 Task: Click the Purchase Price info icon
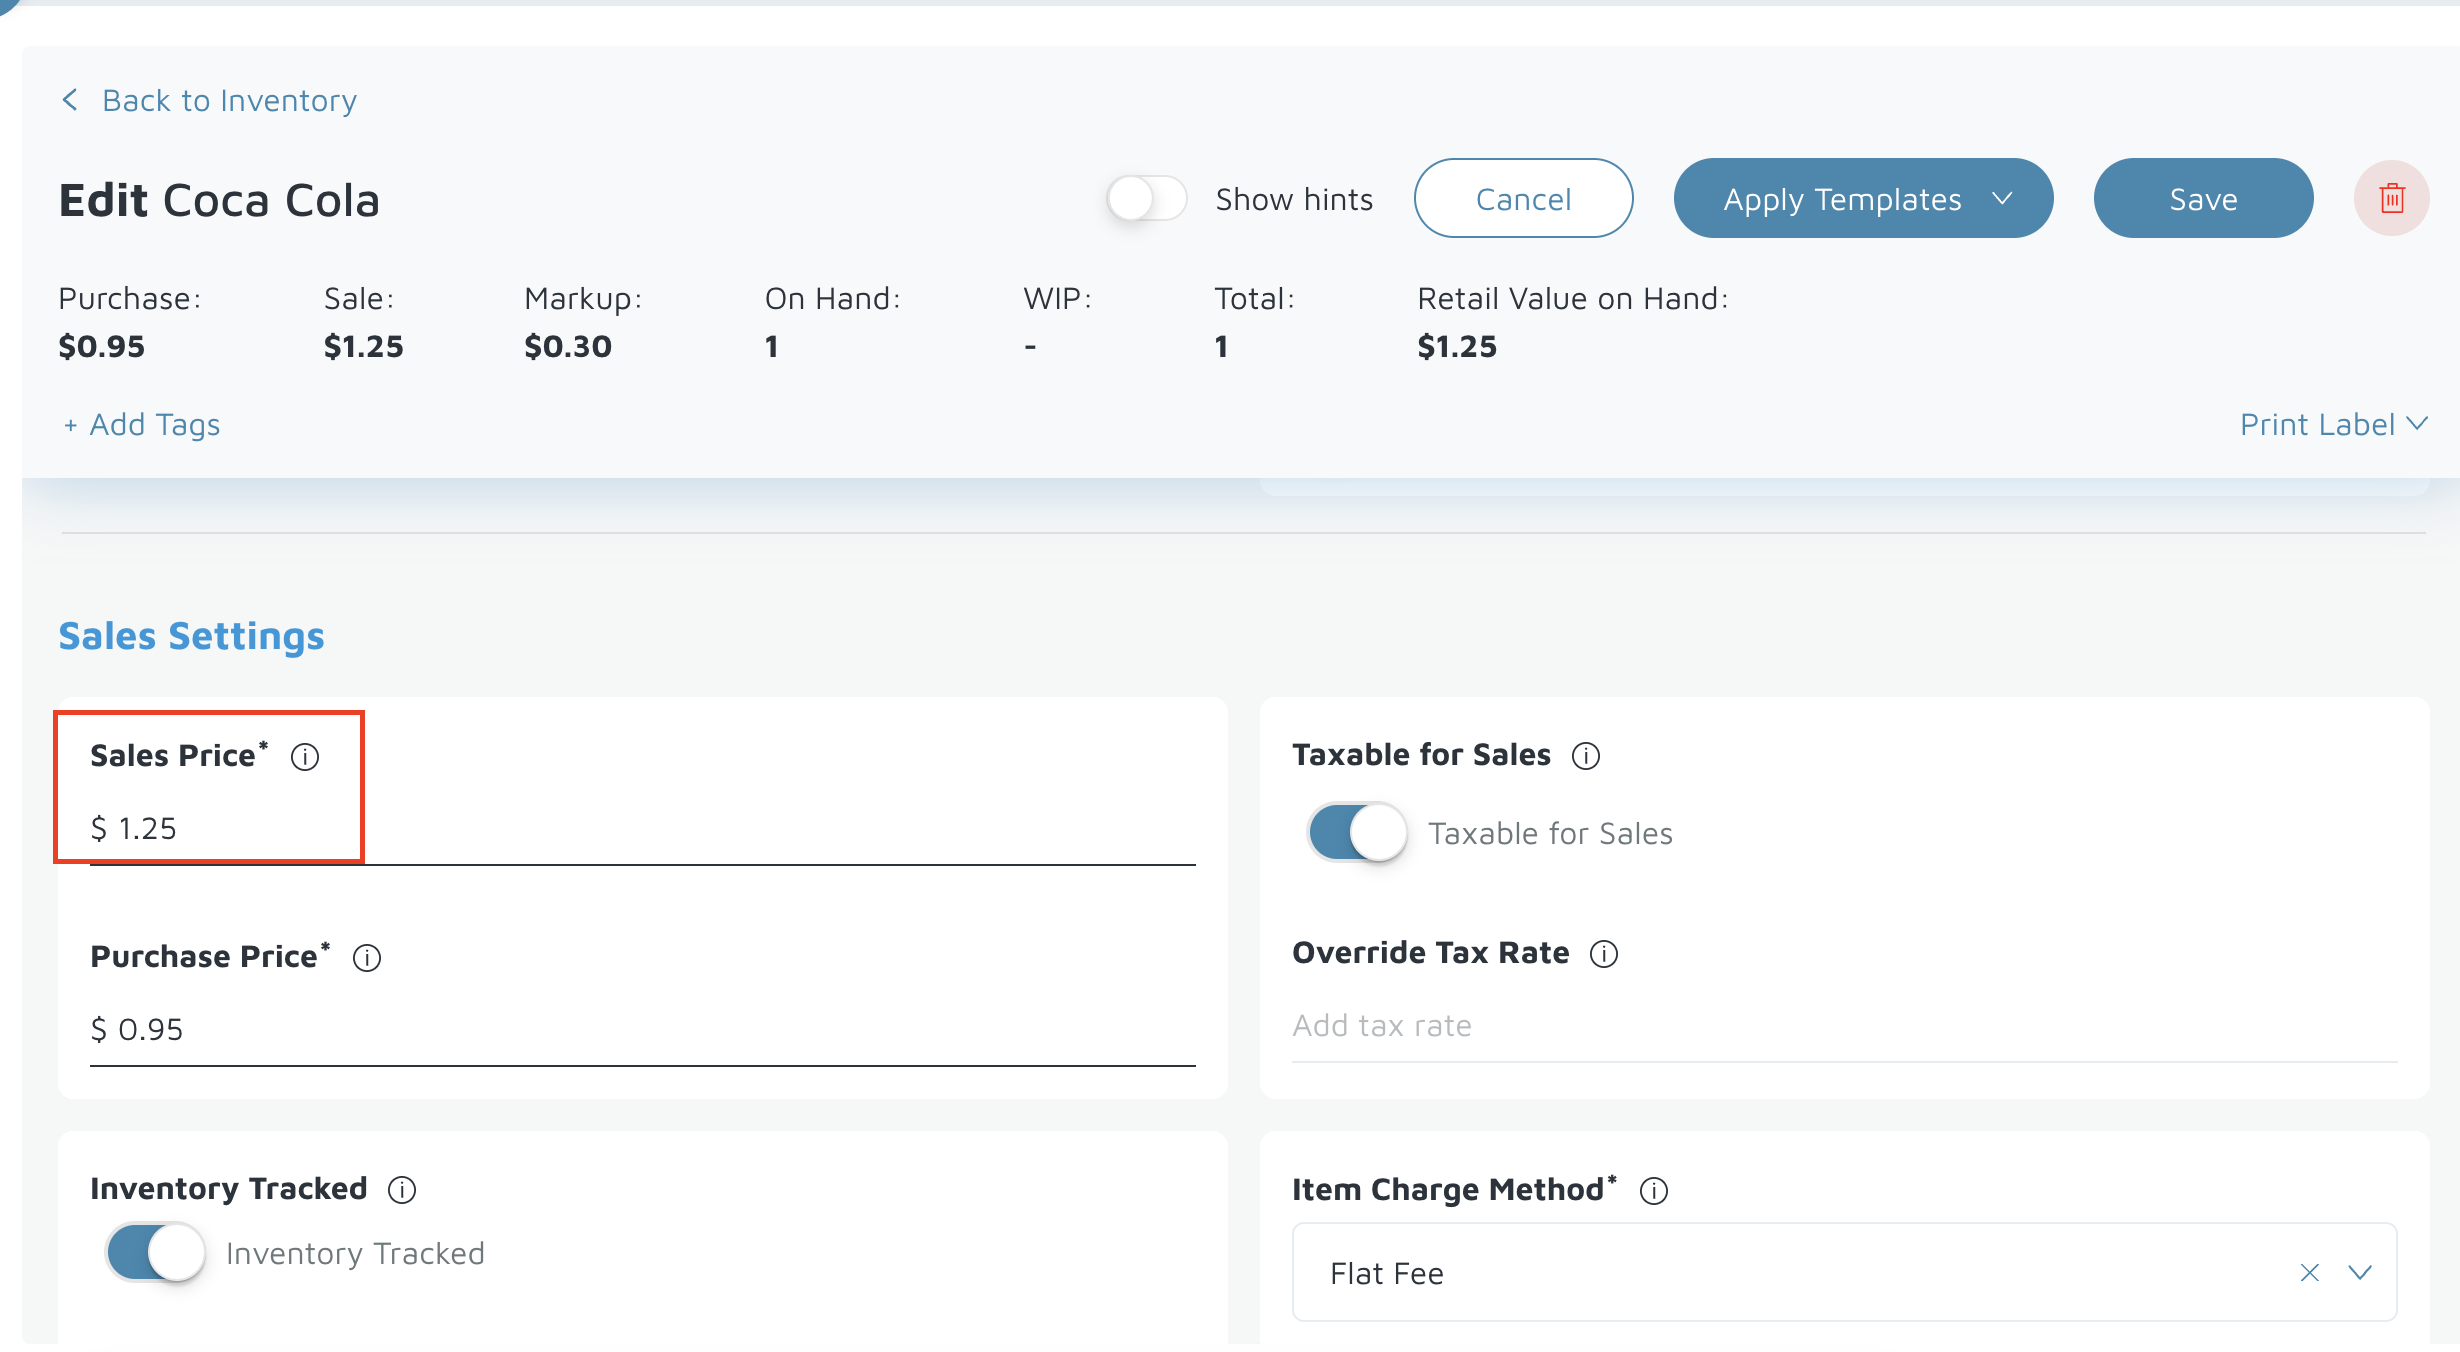click(367, 958)
